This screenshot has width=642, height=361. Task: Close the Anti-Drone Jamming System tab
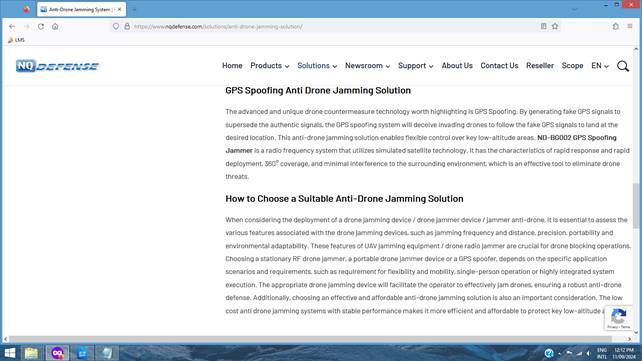pos(119,9)
